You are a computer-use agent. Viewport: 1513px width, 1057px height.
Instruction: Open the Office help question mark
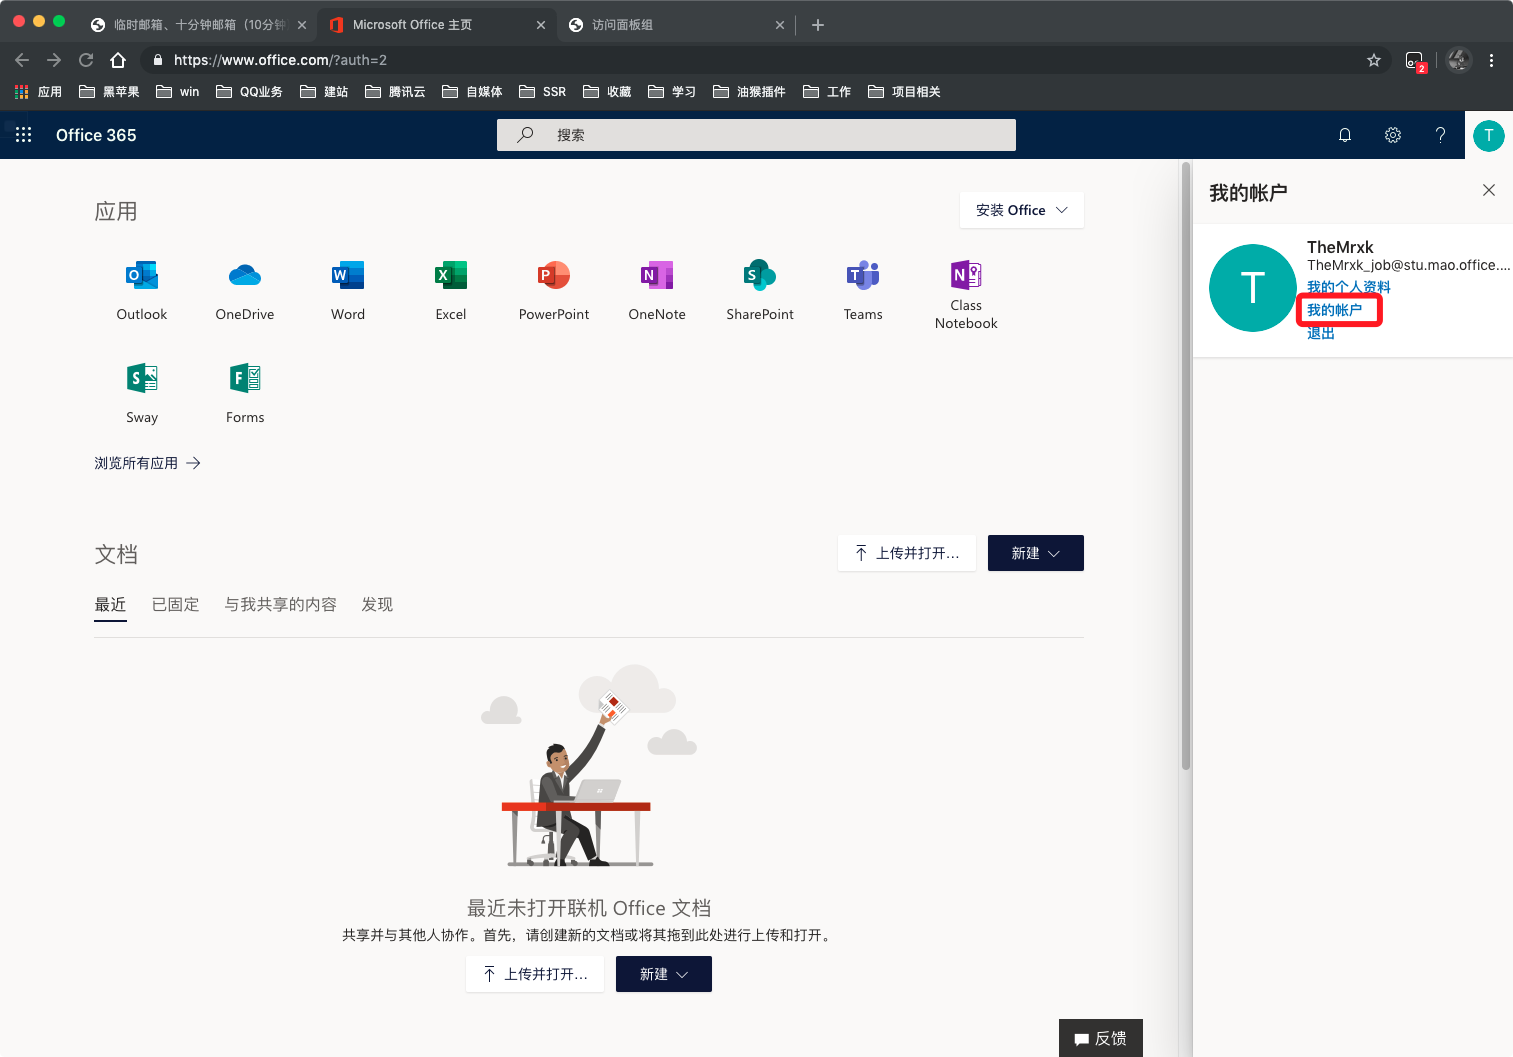click(1440, 135)
